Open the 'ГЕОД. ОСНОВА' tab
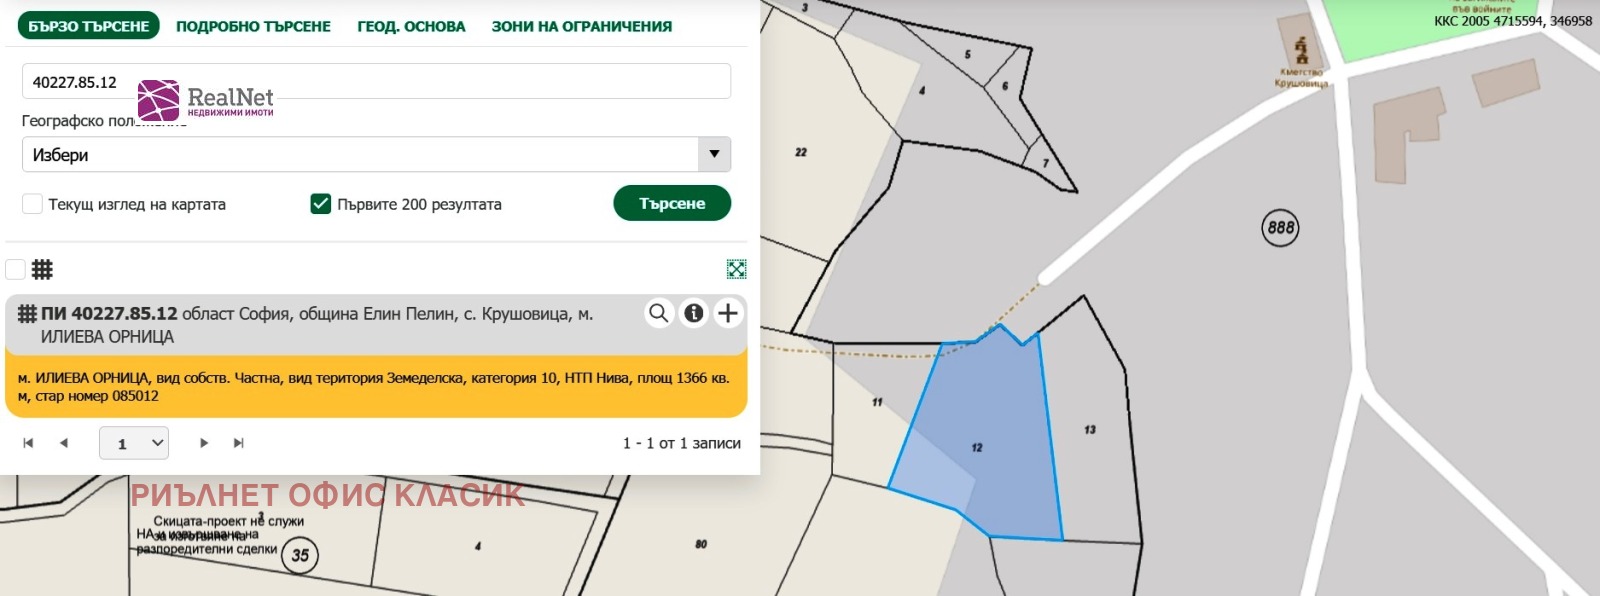1600x596 pixels. (411, 26)
